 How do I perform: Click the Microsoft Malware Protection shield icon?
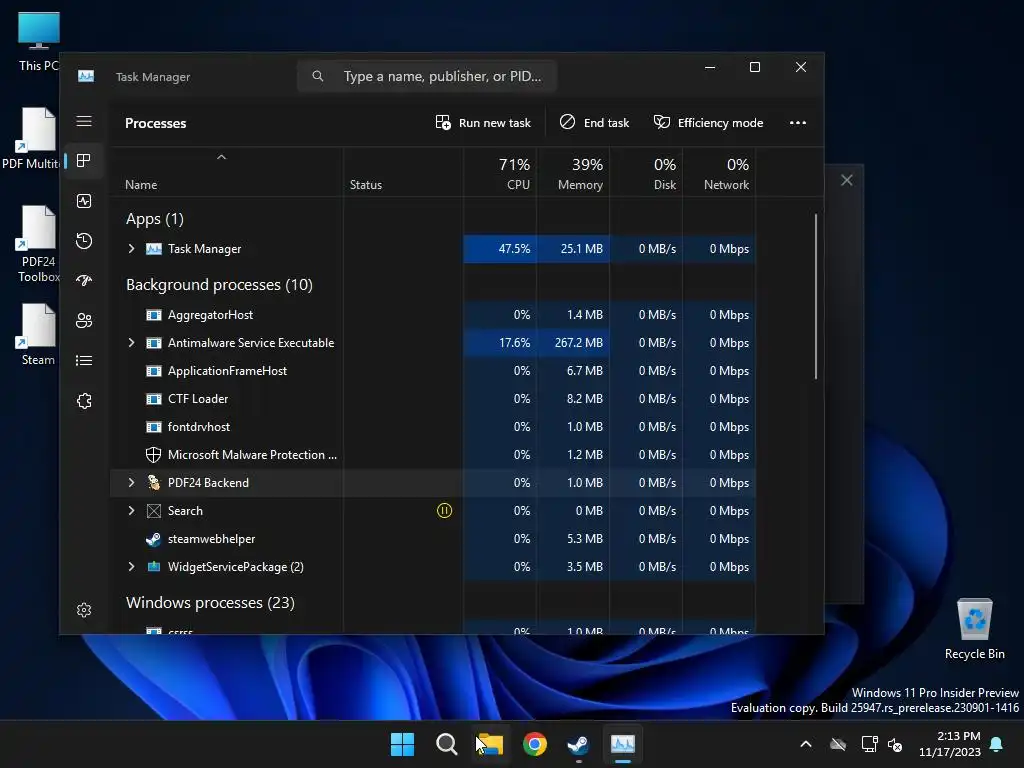153,455
